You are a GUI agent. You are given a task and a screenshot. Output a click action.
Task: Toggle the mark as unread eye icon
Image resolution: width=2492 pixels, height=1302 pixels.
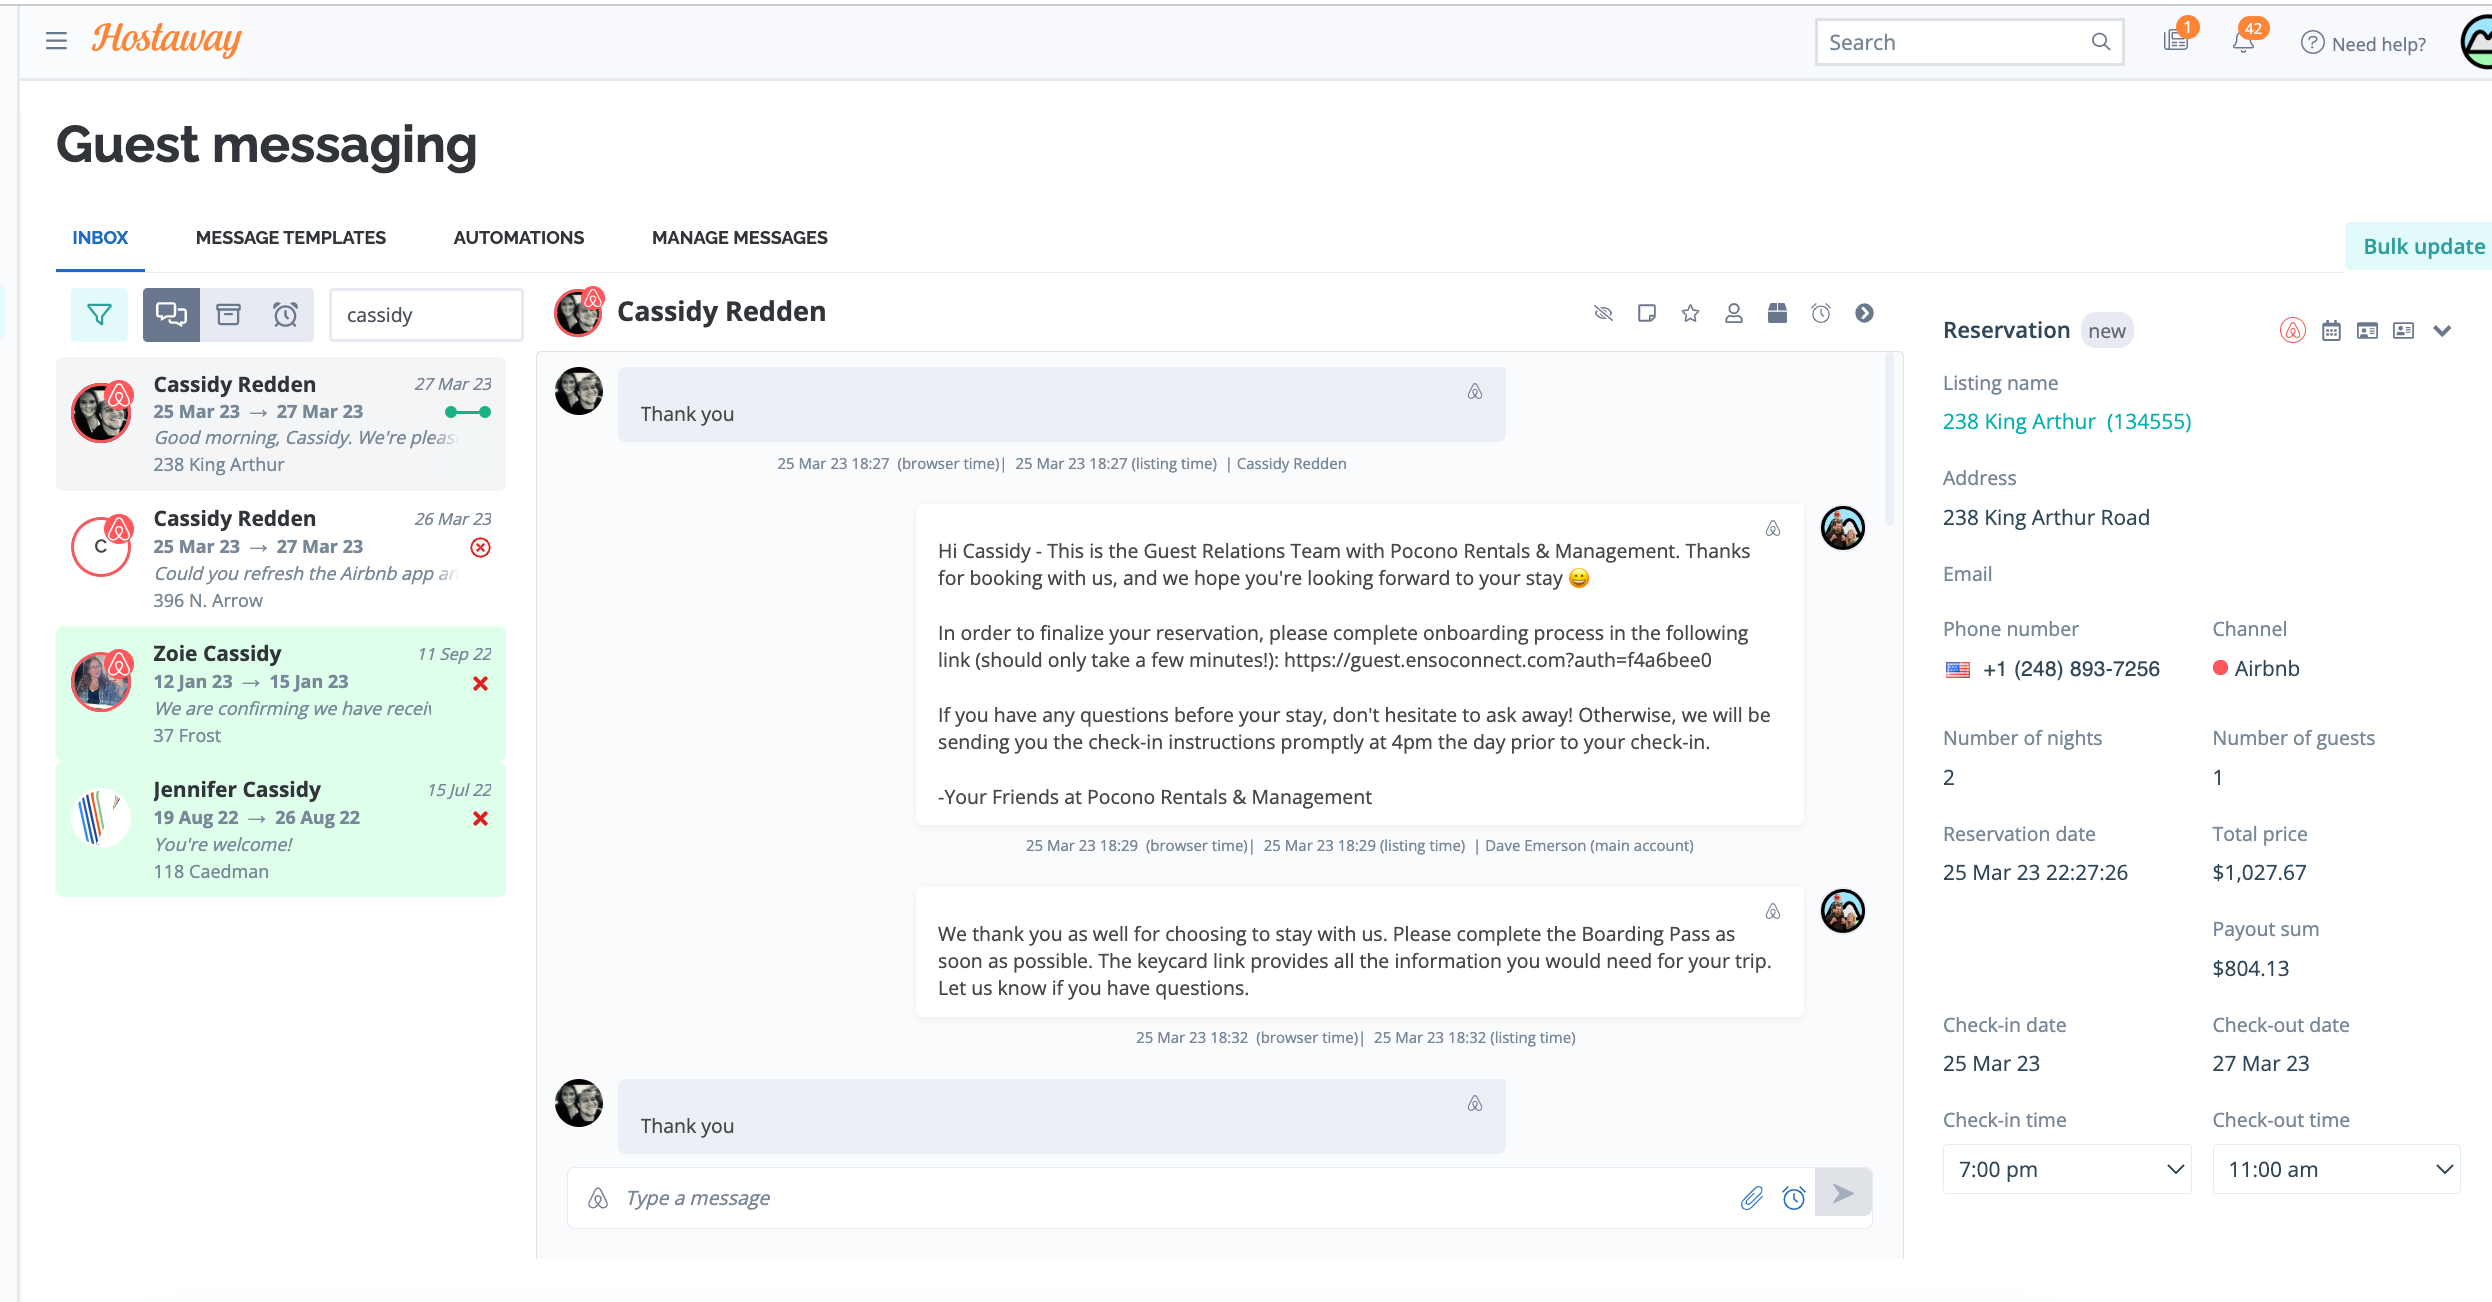pyautogui.click(x=1603, y=313)
